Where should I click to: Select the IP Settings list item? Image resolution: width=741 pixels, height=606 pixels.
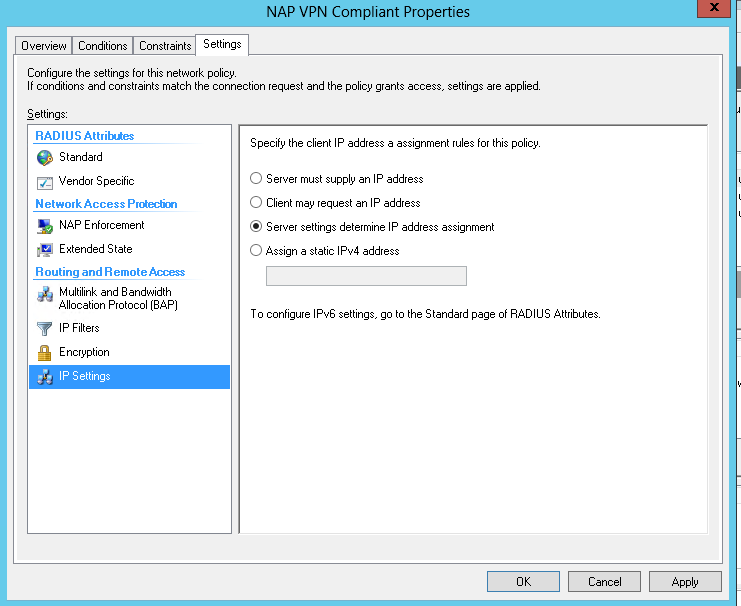pyautogui.click(x=129, y=377)
